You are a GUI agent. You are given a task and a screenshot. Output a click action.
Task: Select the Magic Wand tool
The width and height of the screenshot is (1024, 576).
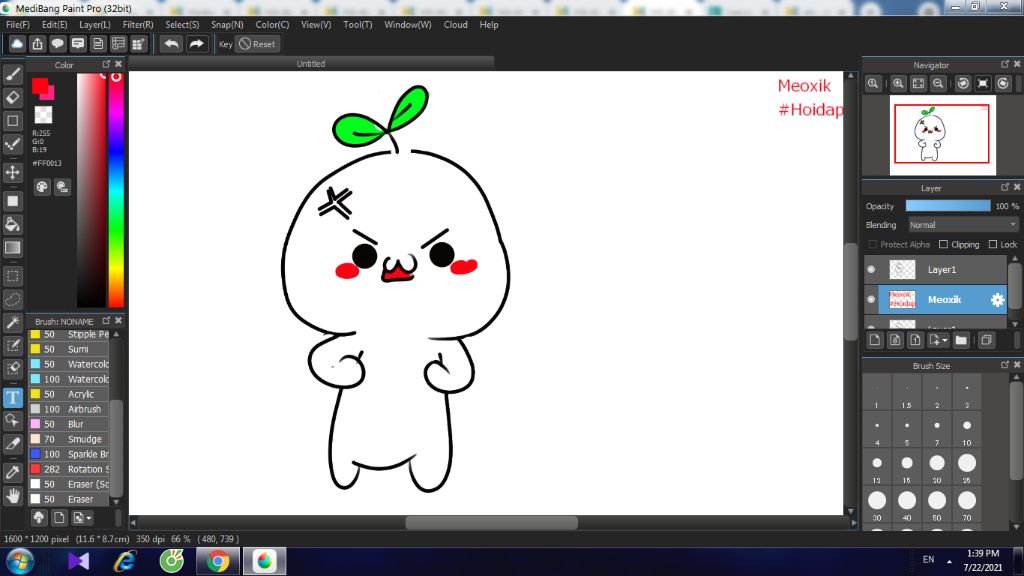click(x=12, y=323)
